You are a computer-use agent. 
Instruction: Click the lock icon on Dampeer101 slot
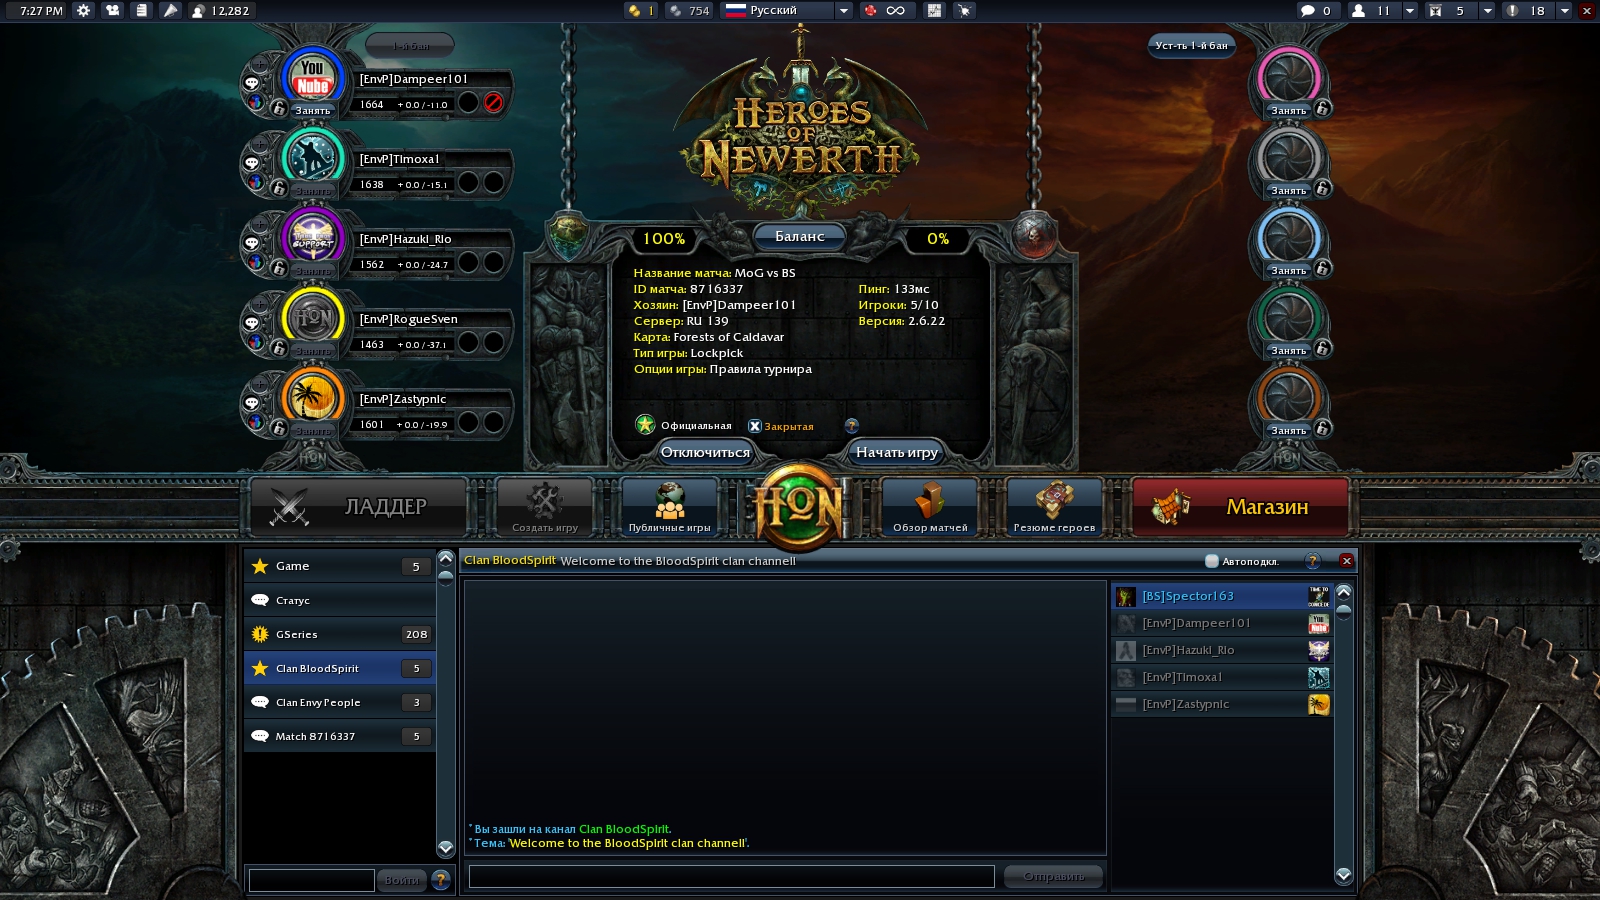[x=279, y=107]
